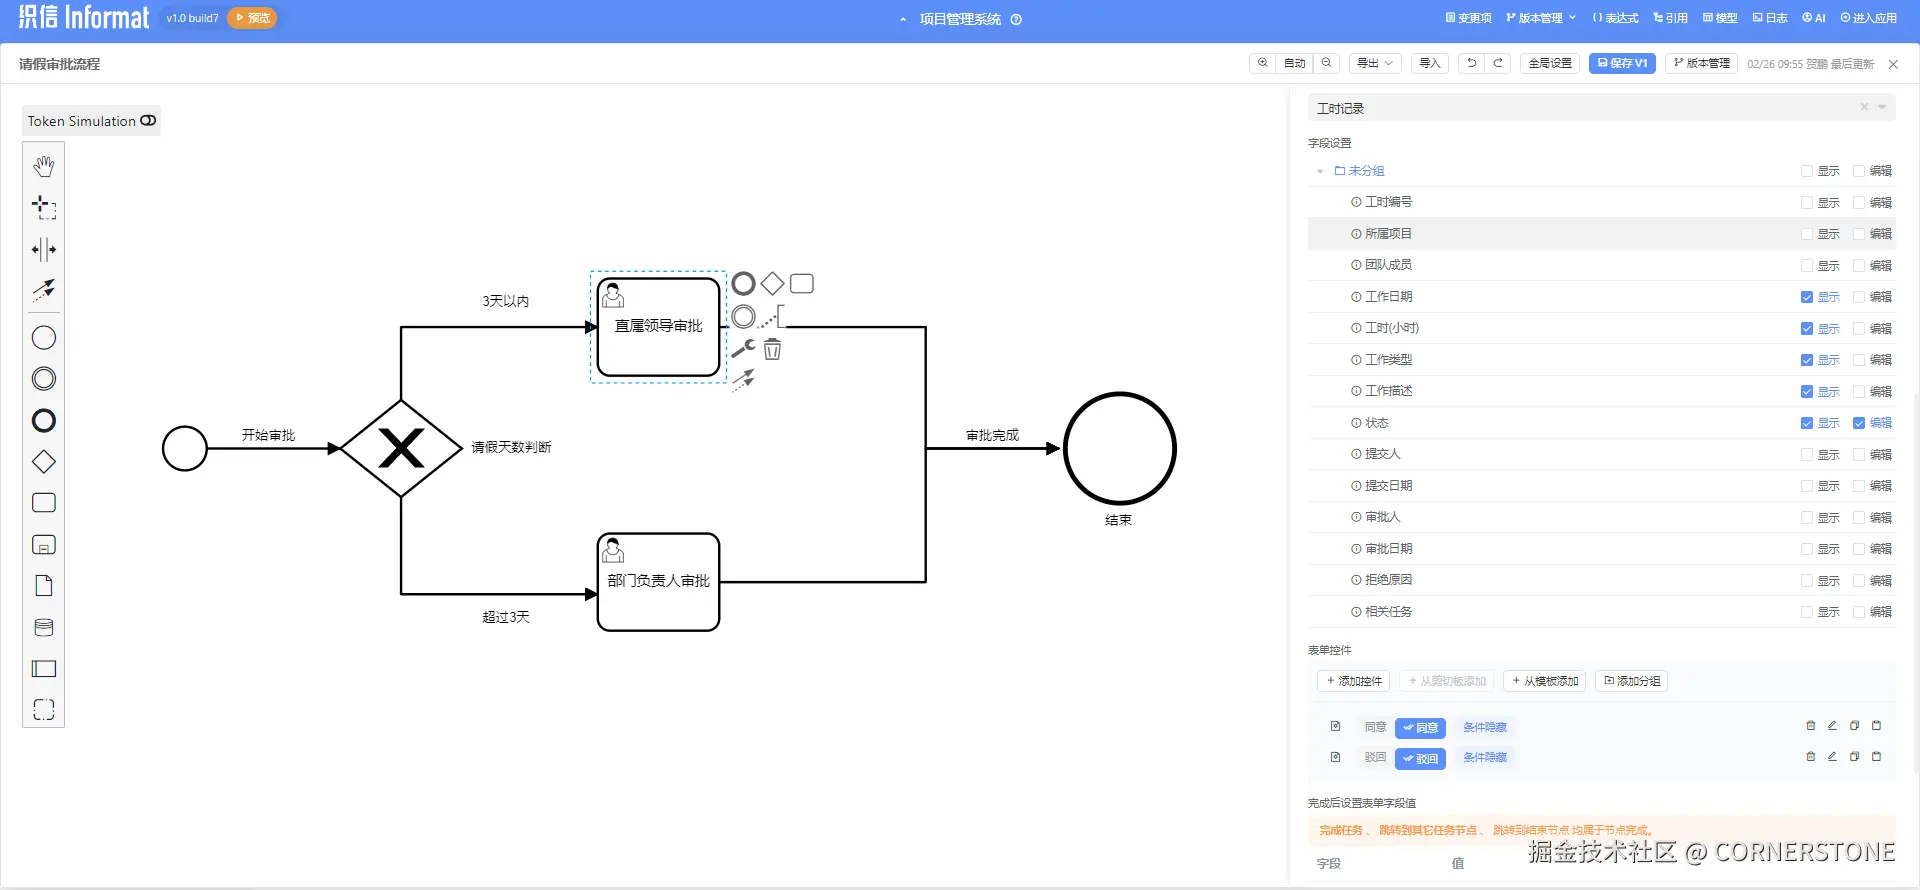Viewport: 1920px width, 890px height.
Task: Check 显示 for 审批日期 field
Action: (1806, 549)
